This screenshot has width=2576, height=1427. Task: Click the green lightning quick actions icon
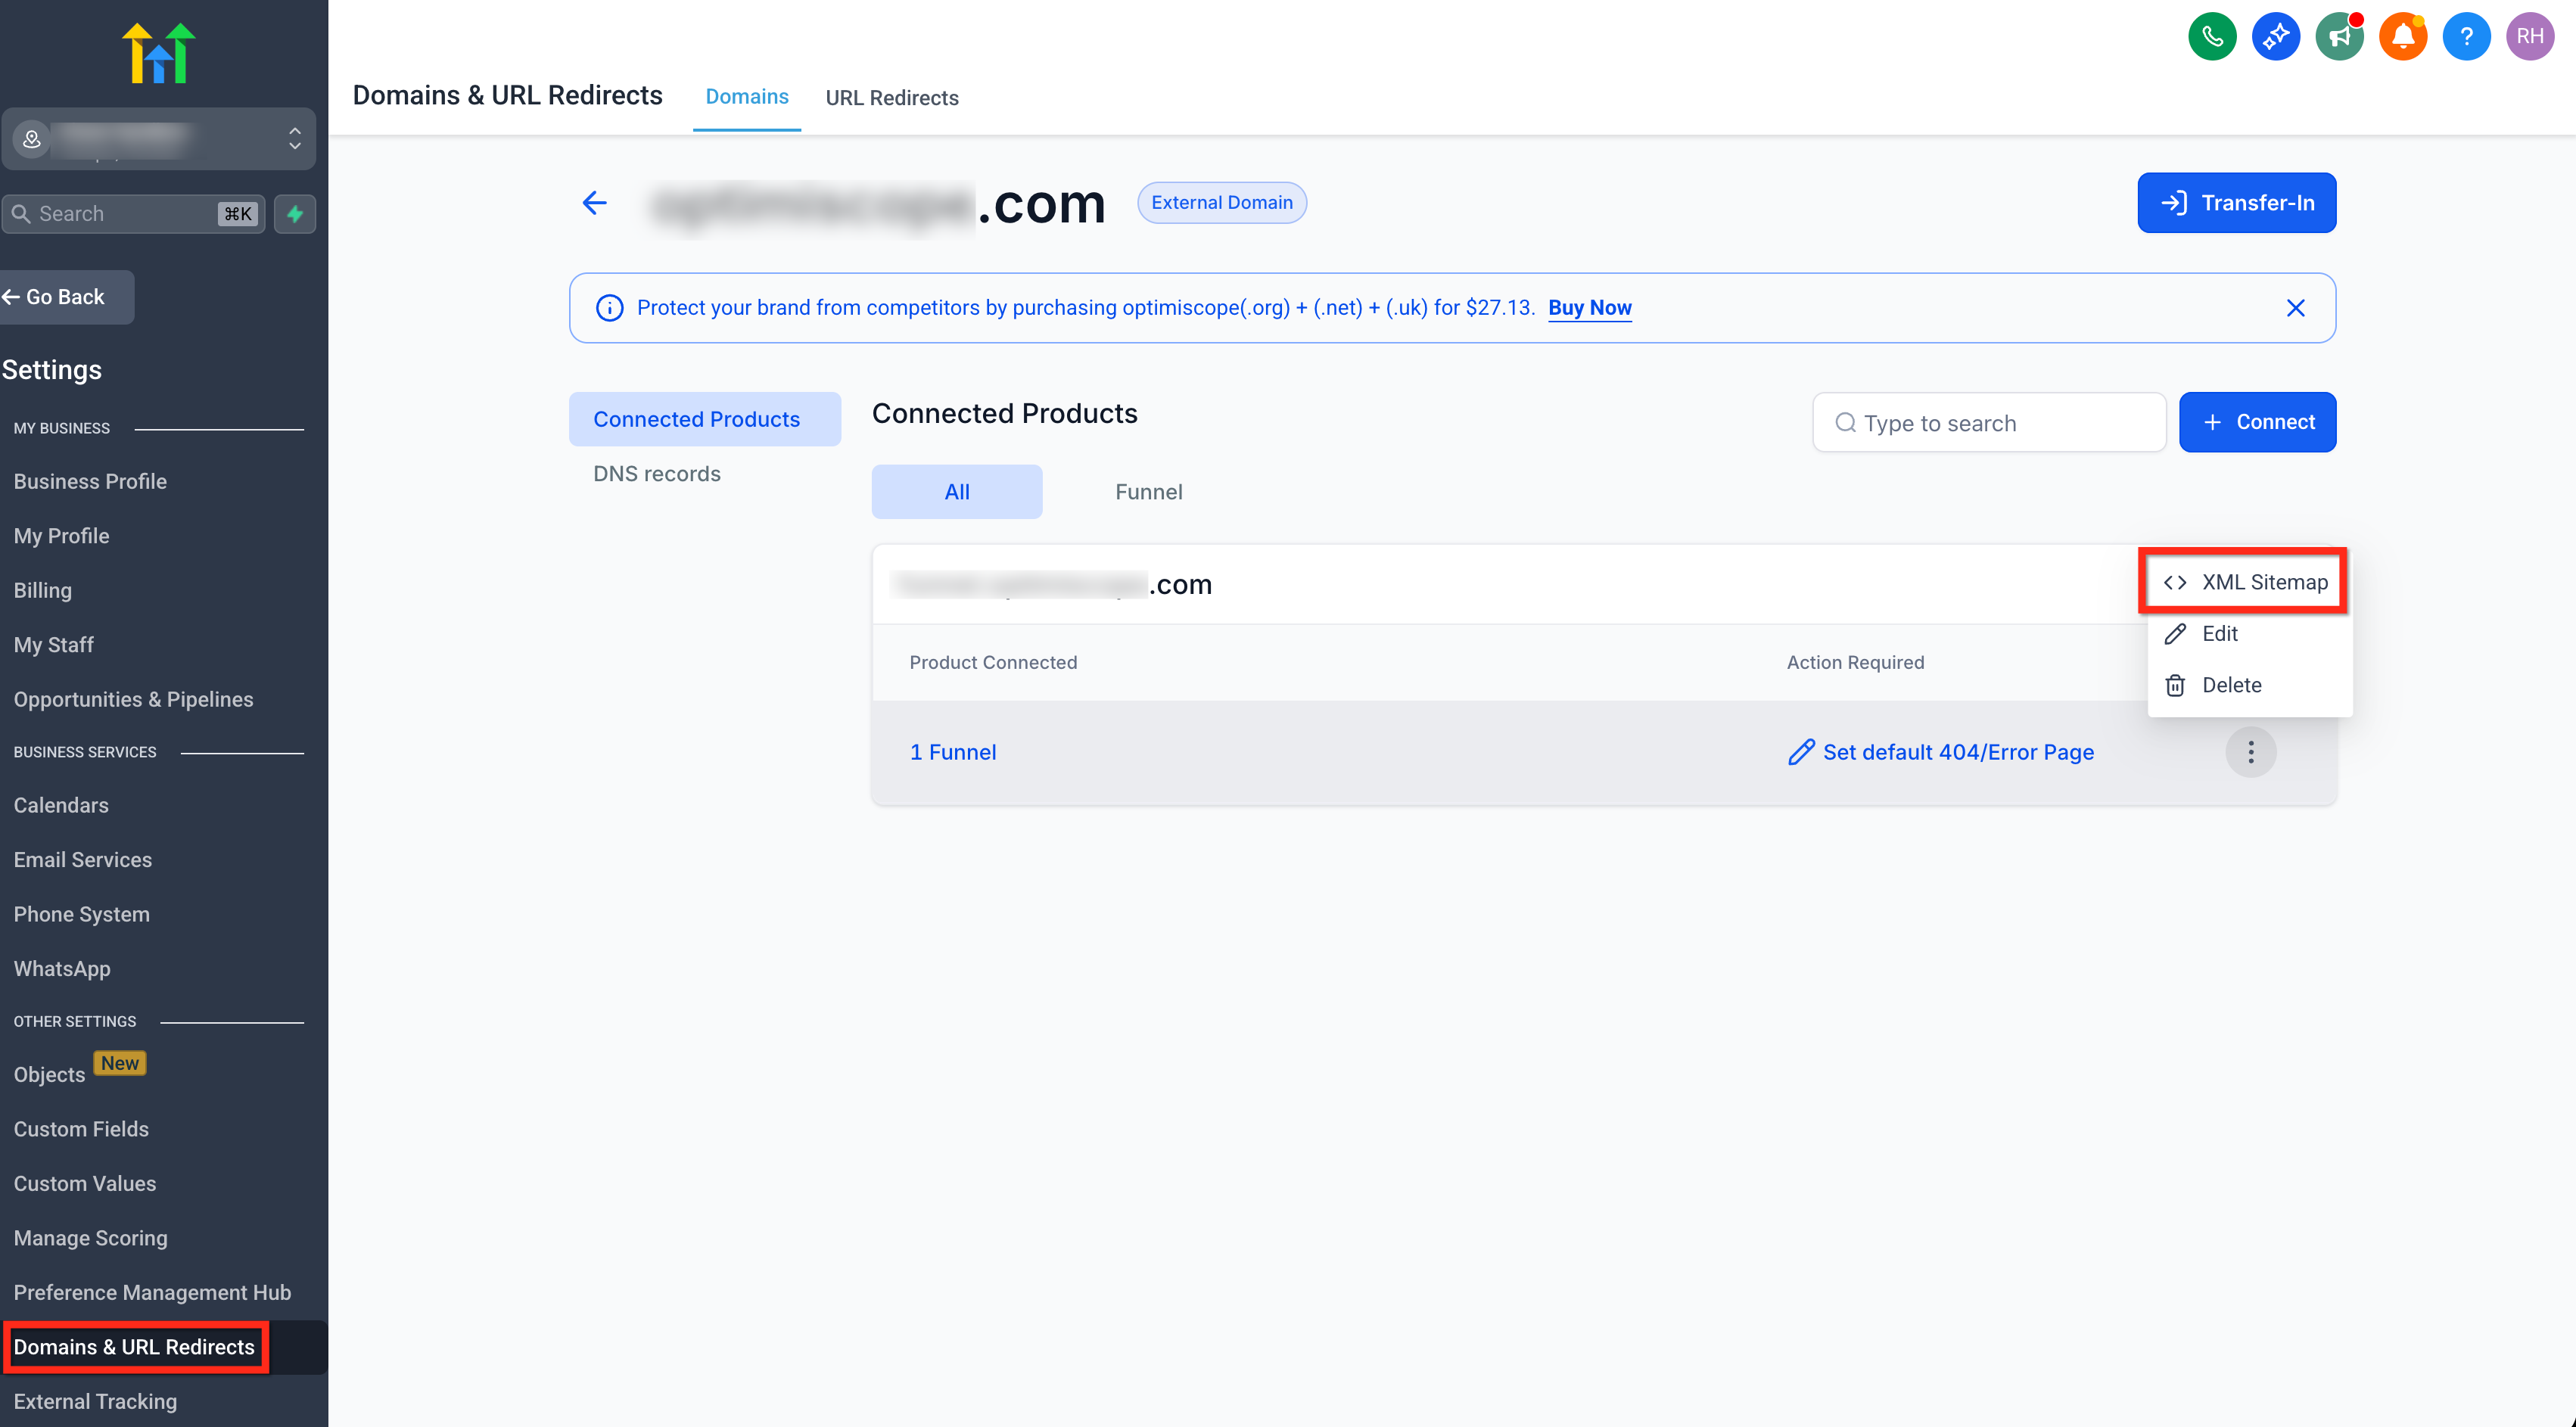click(x=295, y=214)
